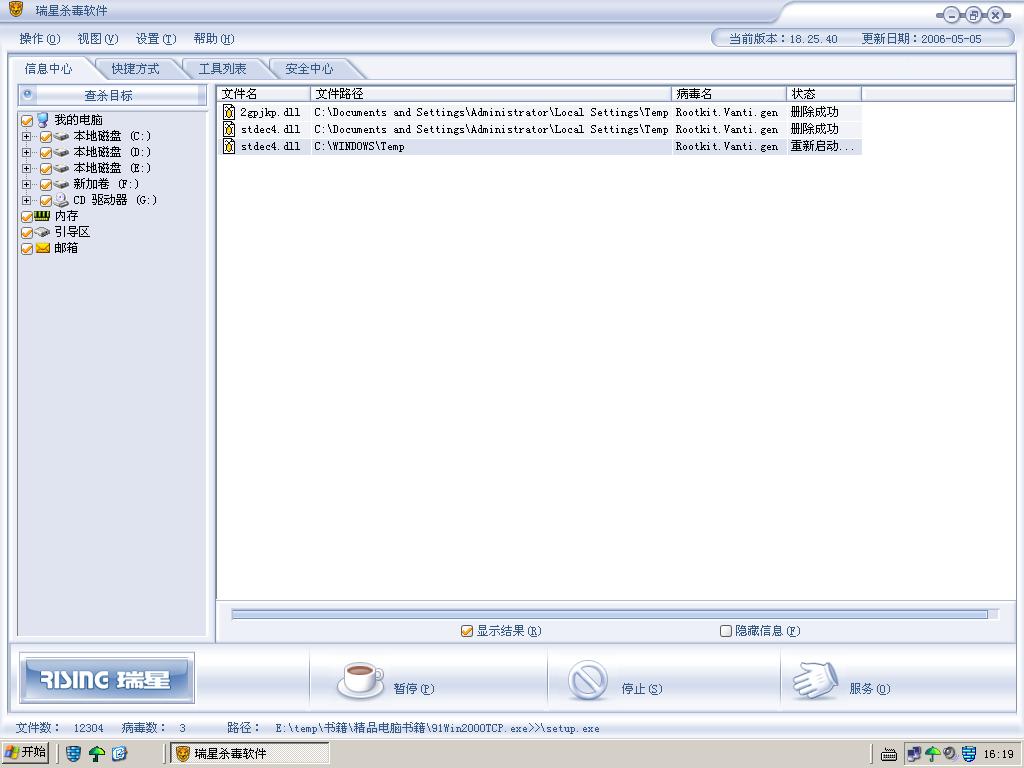Screen dimensions: 1024x768
Task: Click the prohibition sign stop icon
Action: coord(588,680)
